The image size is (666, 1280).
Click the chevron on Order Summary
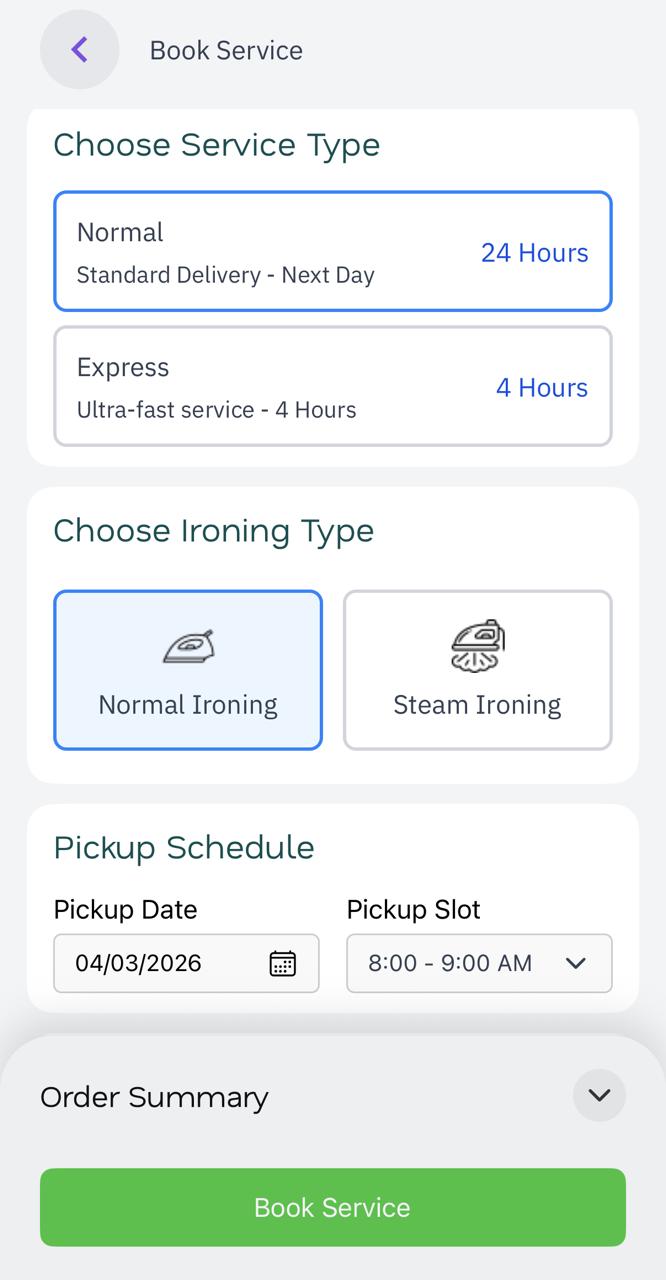(x=599, y=1096)
